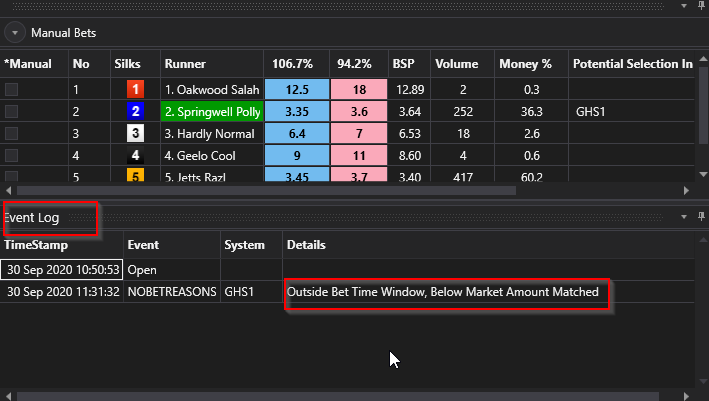Lay Hardly Normal at 7
The image size is (709, 401).
[359, 133]
